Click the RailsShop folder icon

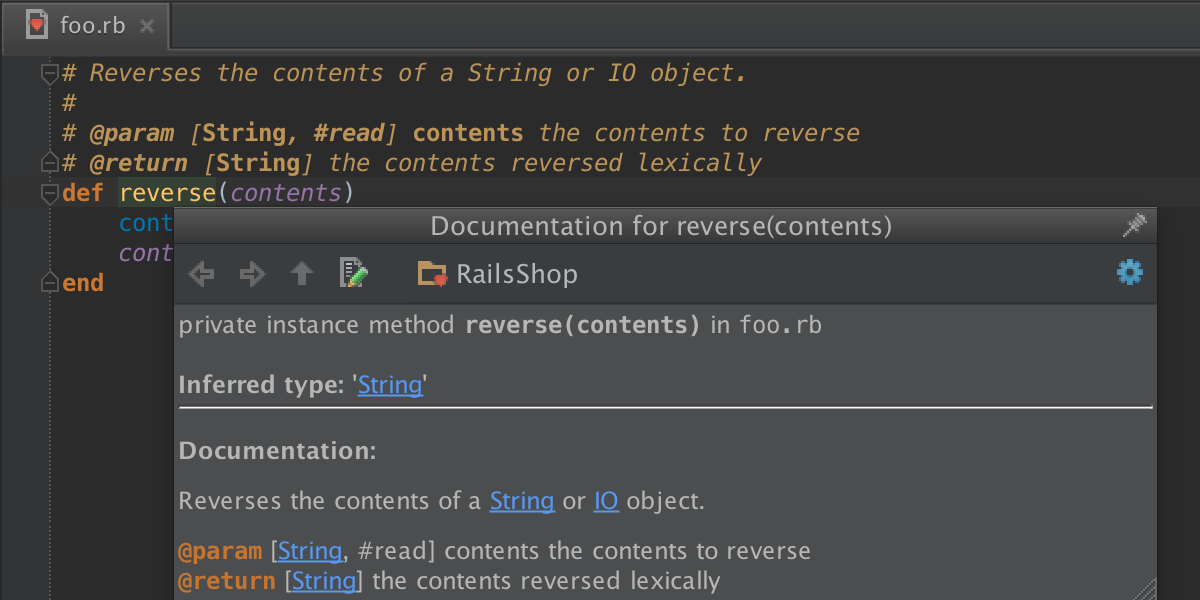click(432, 274)
